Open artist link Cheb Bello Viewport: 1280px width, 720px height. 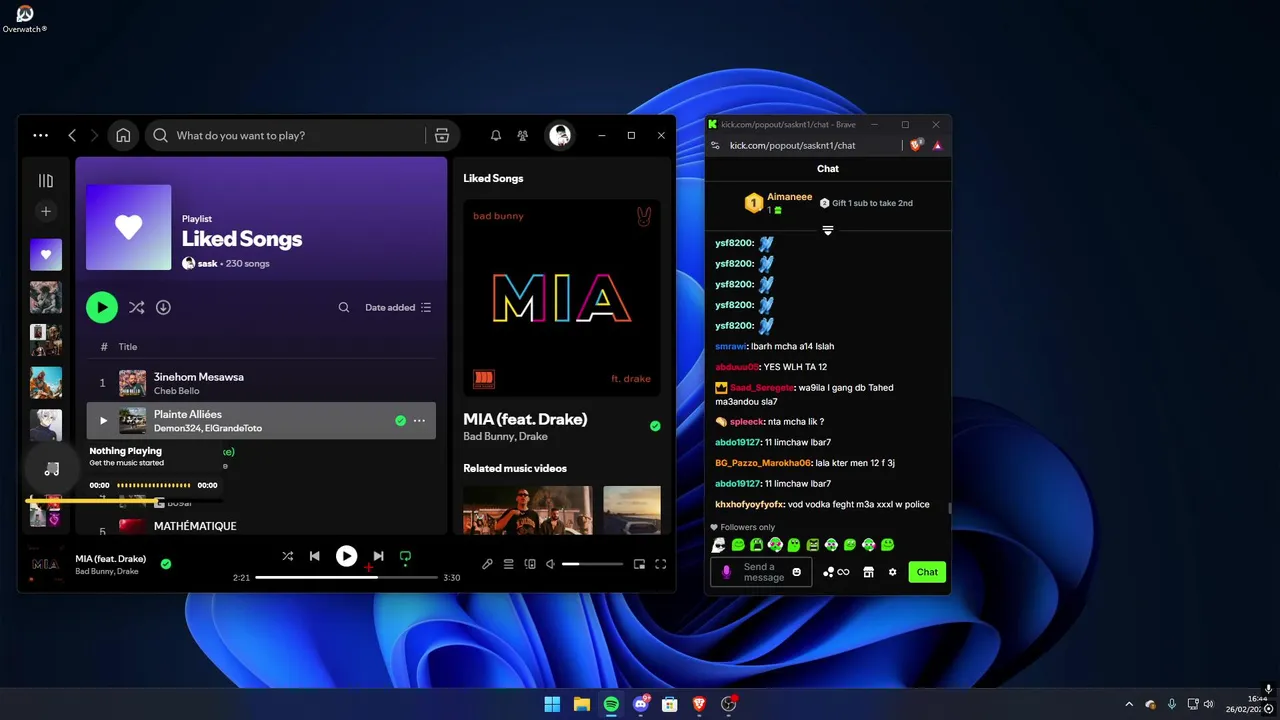click(x=176, y=391)
